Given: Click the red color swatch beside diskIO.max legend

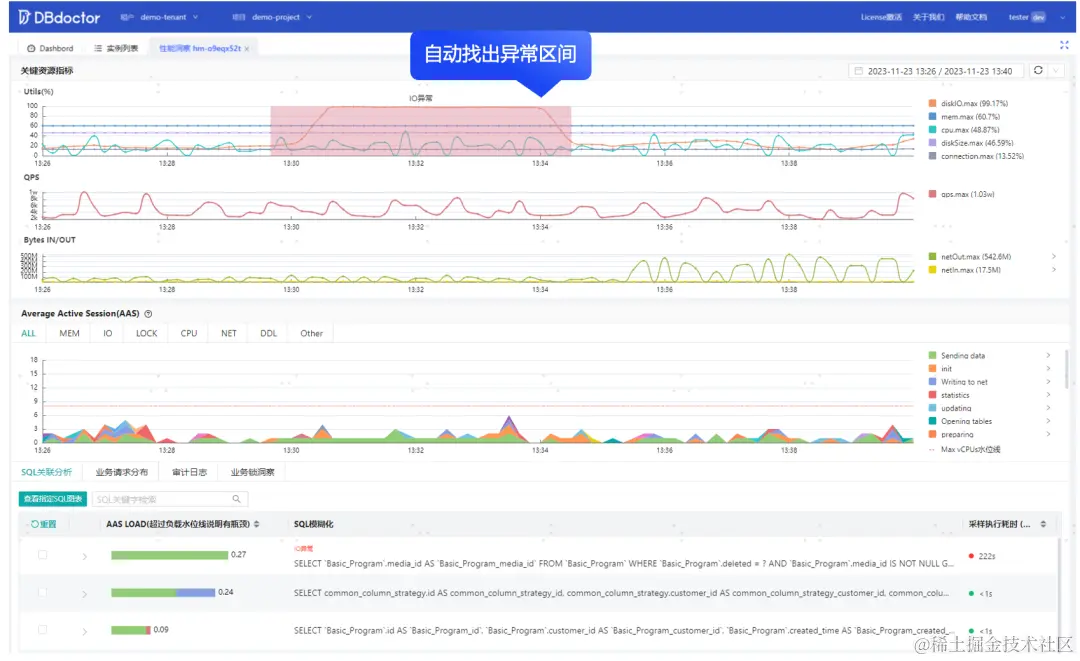Looking at the screenshot, I should click(x=930, y=102).
